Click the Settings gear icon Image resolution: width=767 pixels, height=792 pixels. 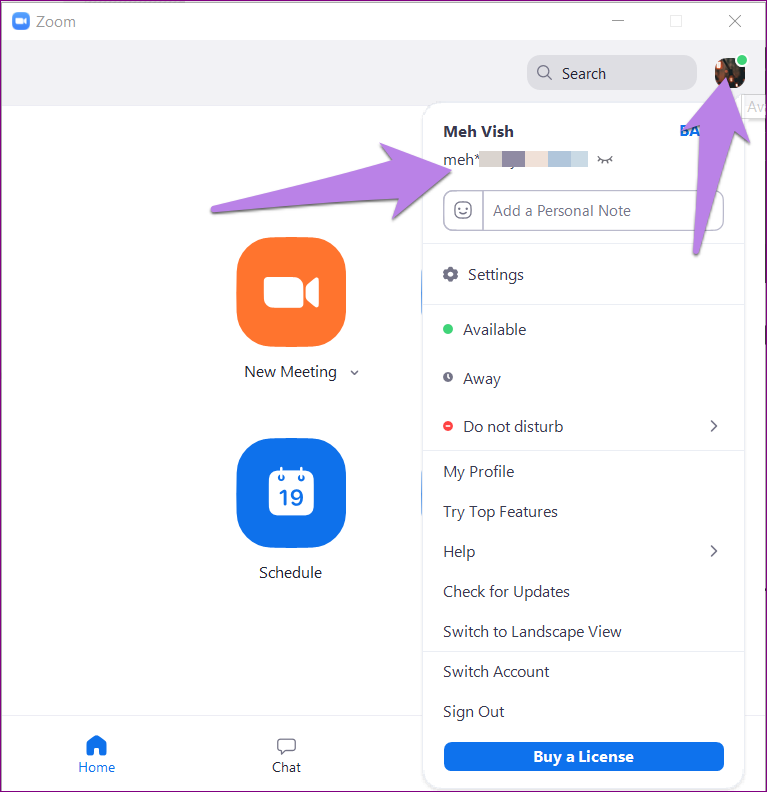451,275
